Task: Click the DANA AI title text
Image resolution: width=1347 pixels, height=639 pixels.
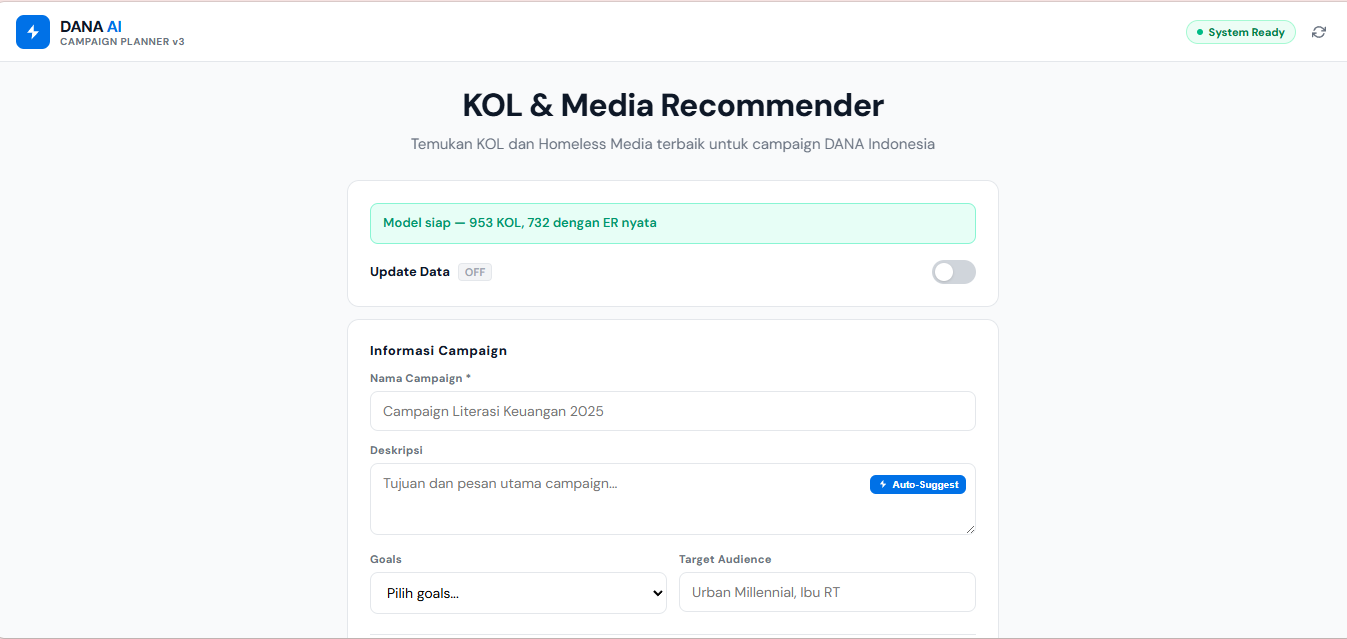Action: (x=91, y=26)
